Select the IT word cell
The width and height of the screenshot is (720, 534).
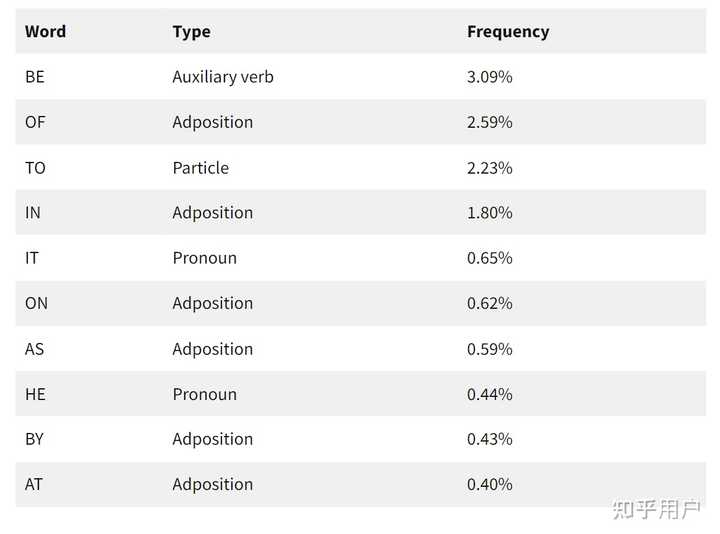32,258
